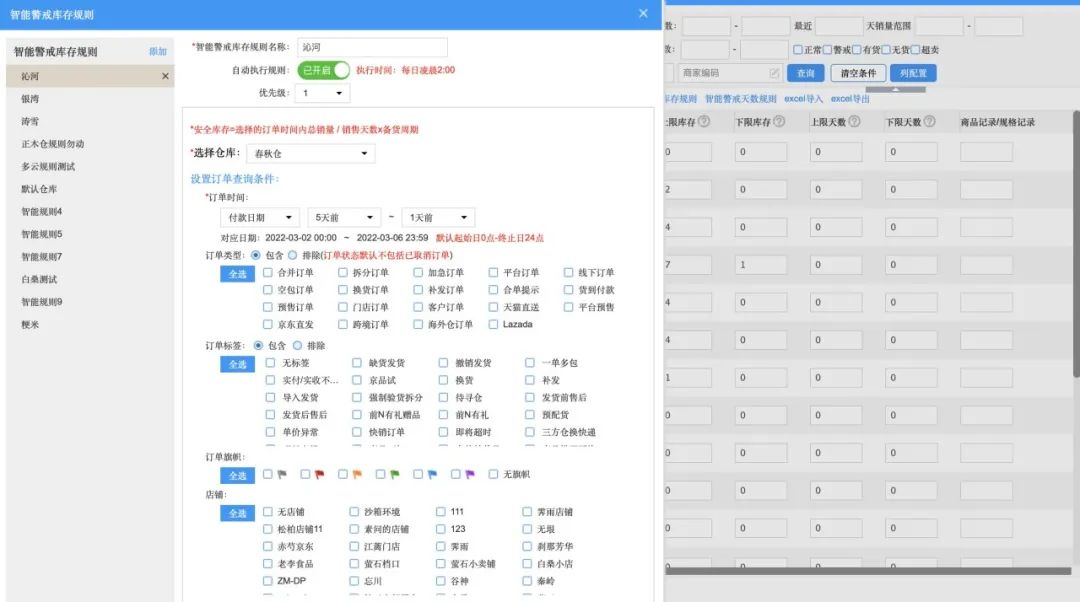Click the gray flag icon
Viewport: 1080px width, 602px height.
pos(282,474)
